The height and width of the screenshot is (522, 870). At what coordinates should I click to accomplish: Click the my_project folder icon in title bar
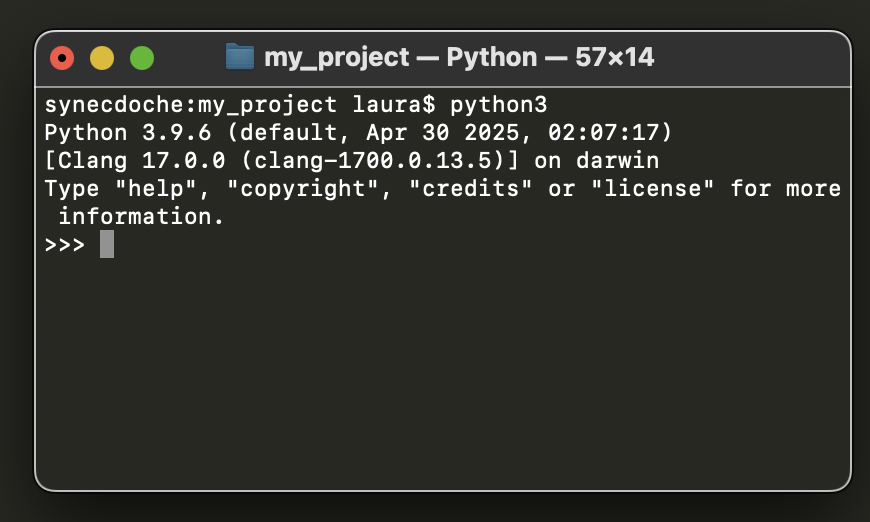[x=240, y=57]
